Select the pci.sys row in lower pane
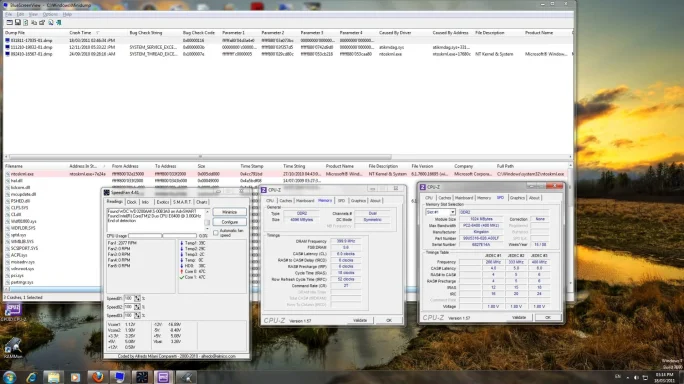The image size is (684, 384). click(x=17, y=276)
